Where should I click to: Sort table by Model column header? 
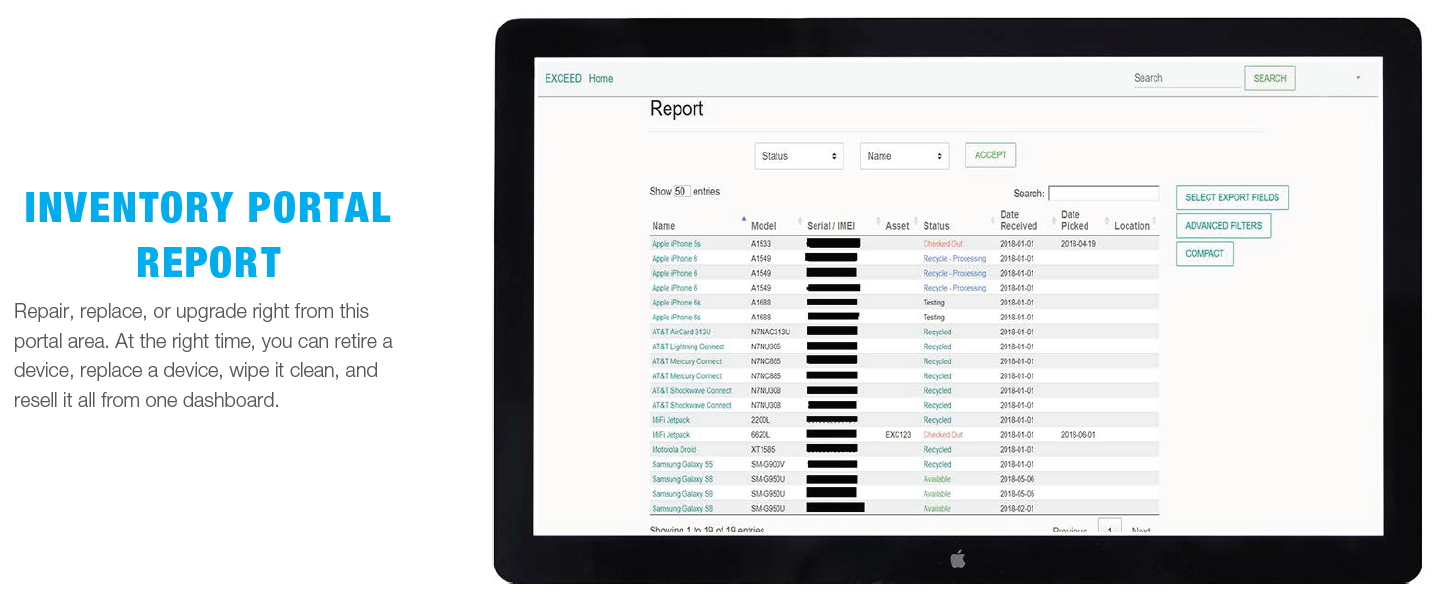764,226
